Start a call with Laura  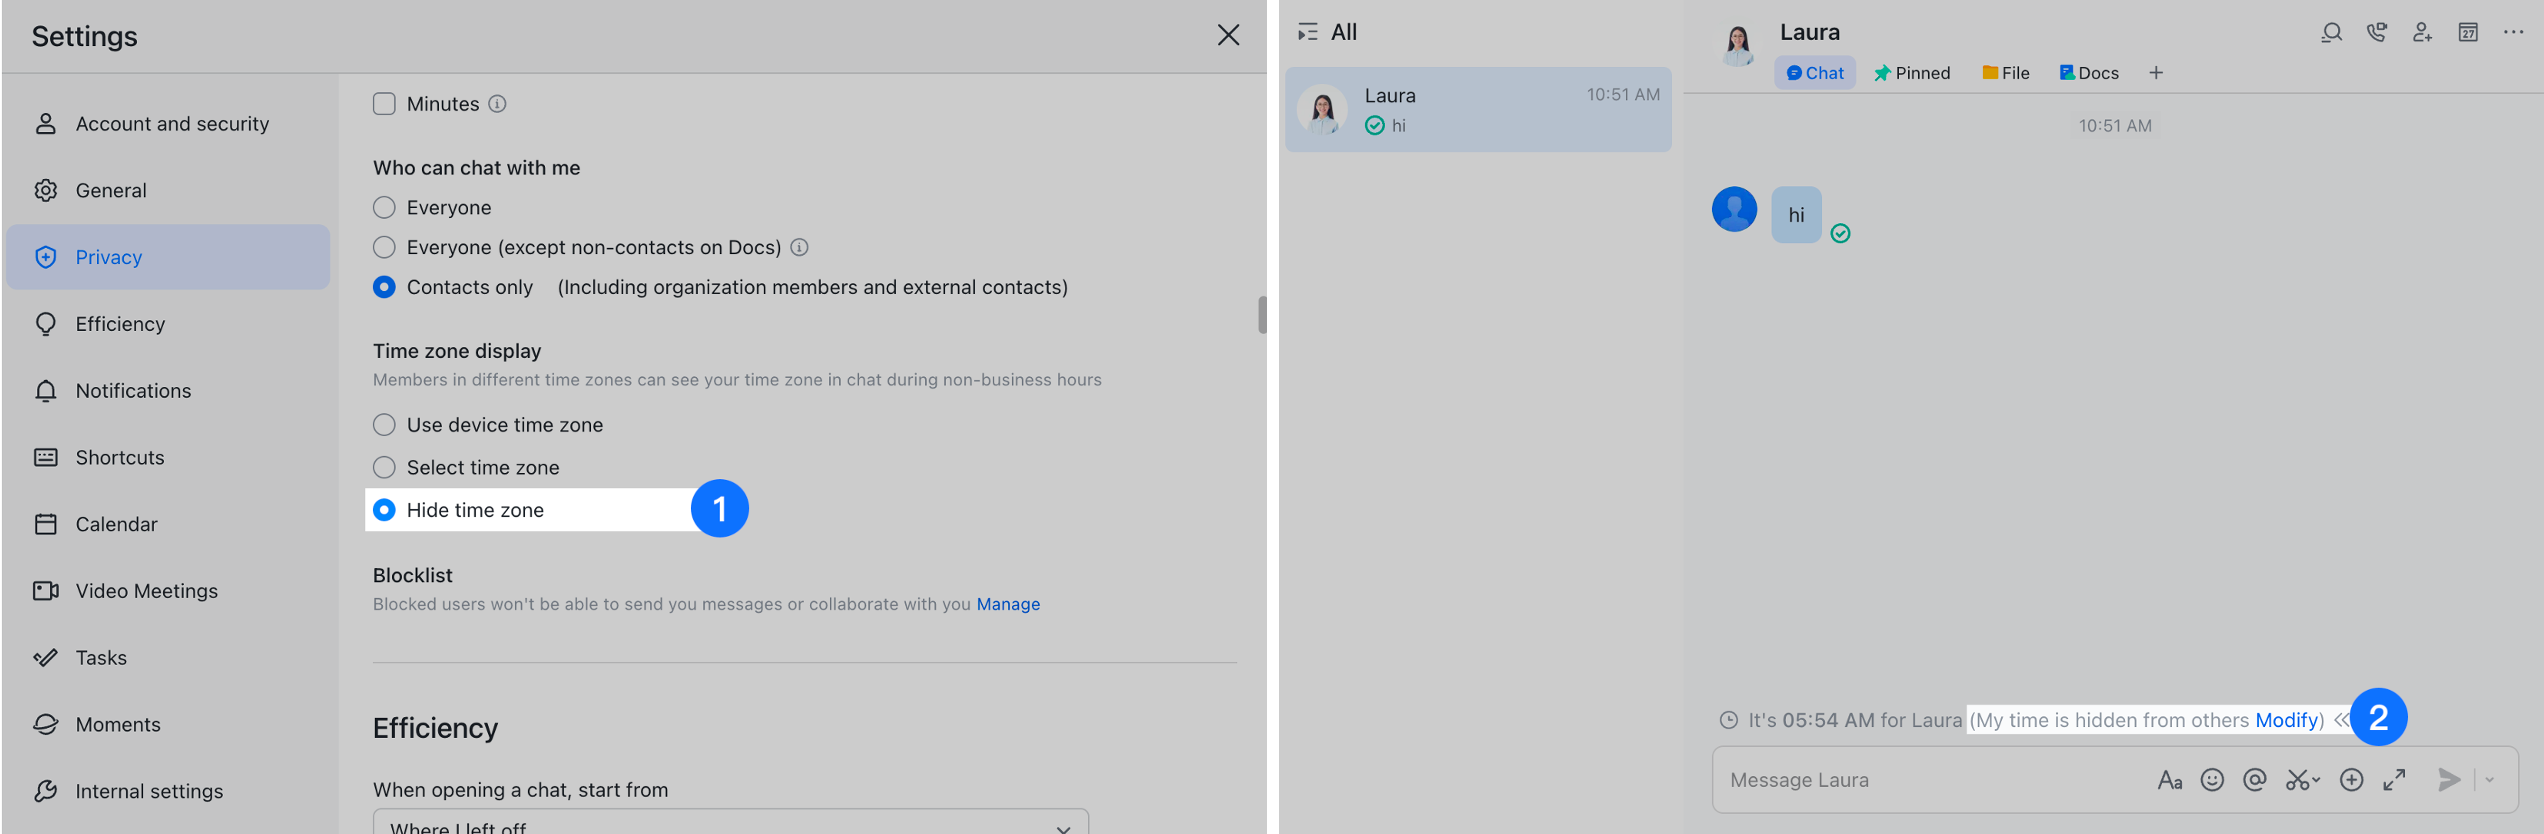click(2377, 33)
